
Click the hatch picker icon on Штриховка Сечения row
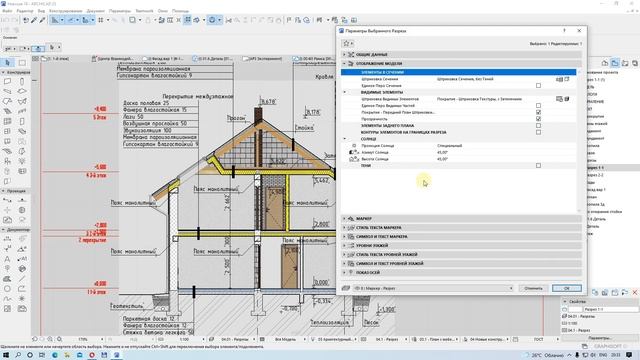[560, 79]
